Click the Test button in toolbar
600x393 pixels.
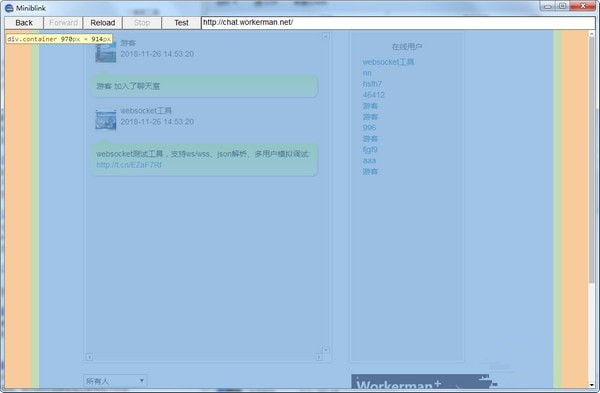click(181, 23)
